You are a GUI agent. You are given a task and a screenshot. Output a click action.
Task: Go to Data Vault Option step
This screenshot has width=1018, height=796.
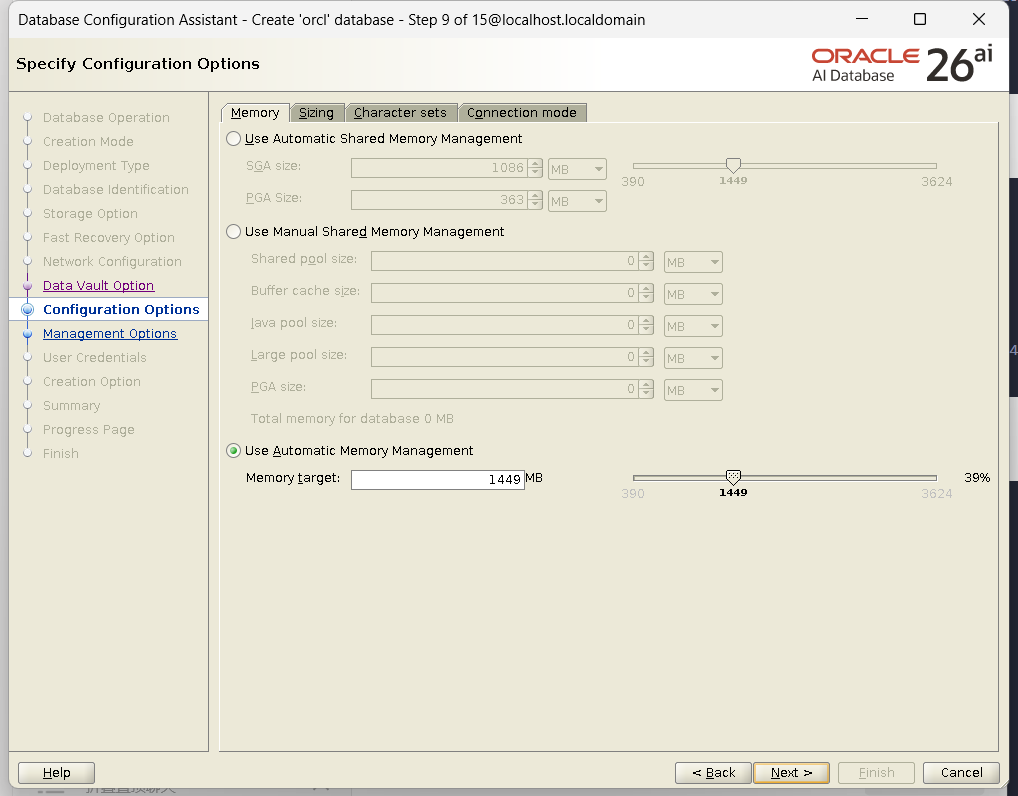pyautogui.click(x=98, y=286)
